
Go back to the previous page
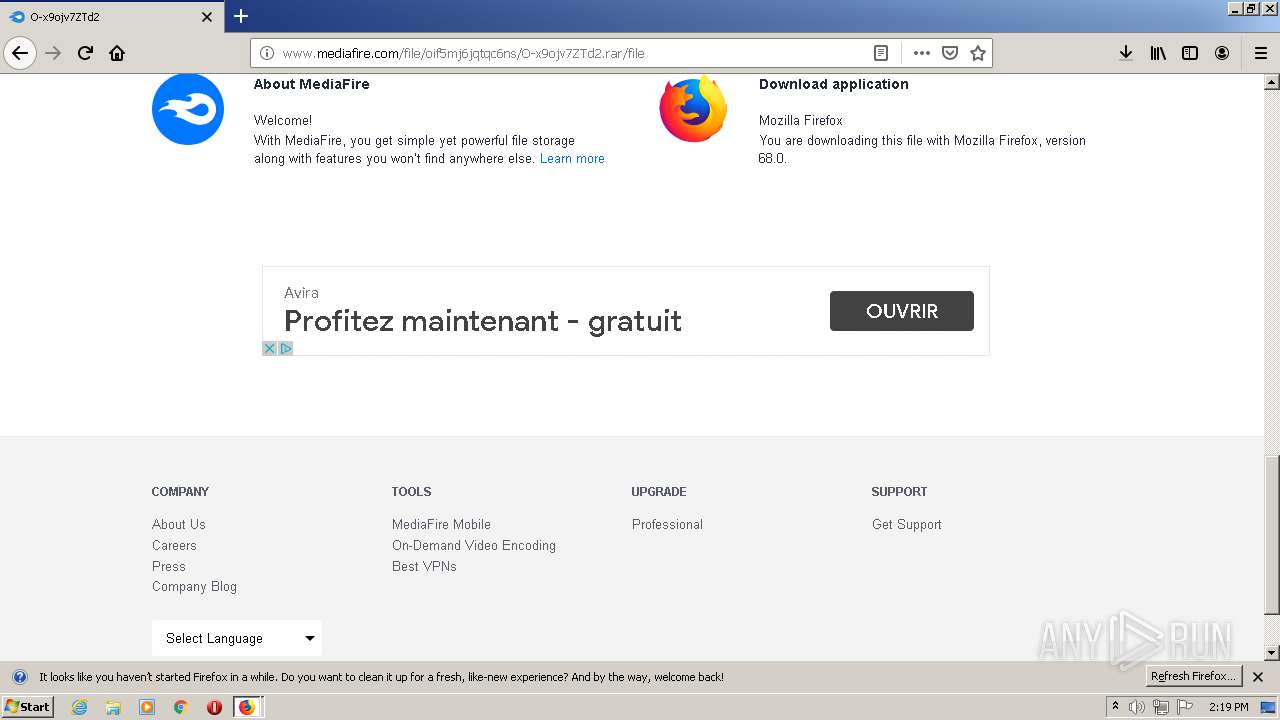[x=20, y=53]
